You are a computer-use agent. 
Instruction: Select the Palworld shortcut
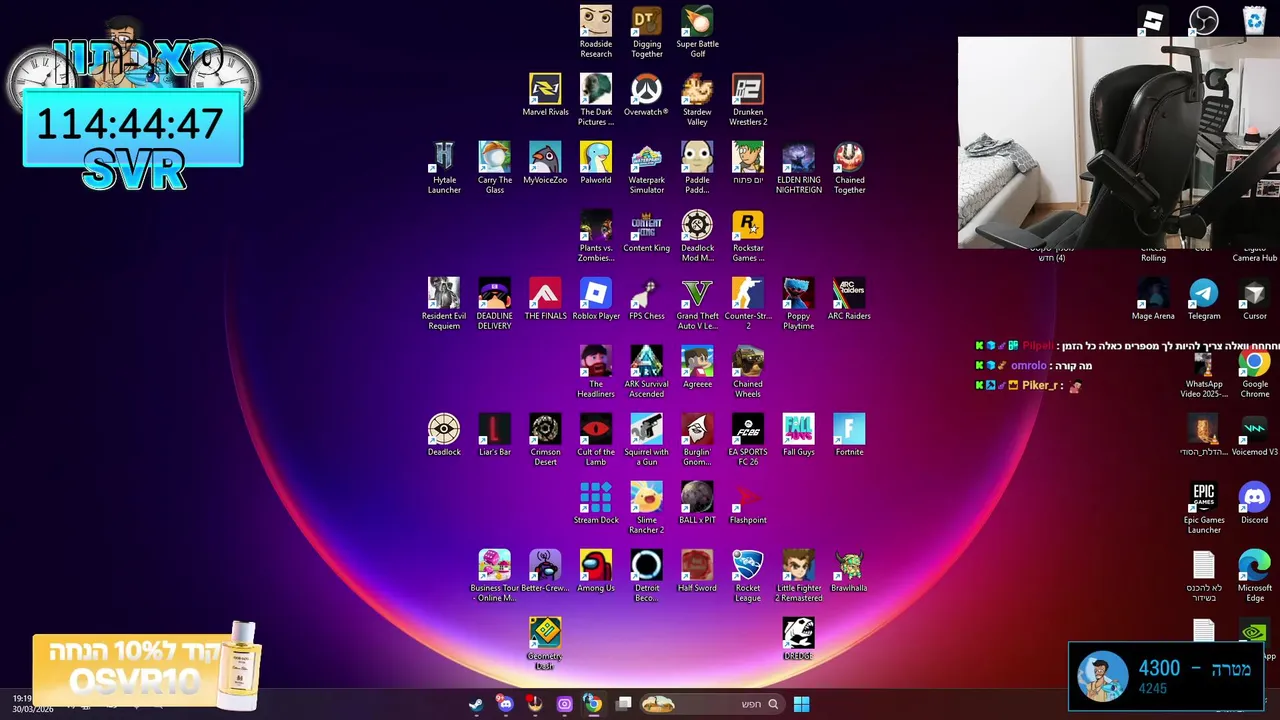(596, 157)
